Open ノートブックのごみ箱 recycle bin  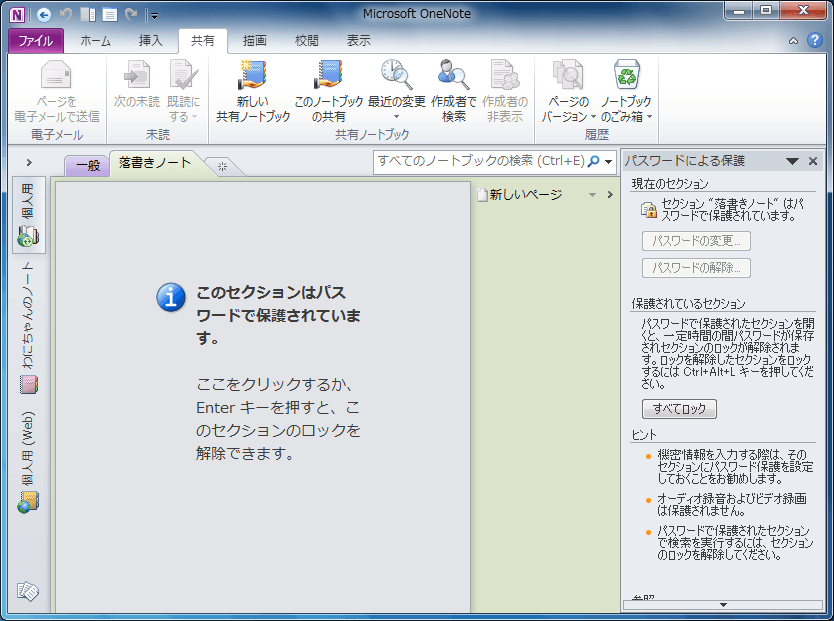pos(627,74)
